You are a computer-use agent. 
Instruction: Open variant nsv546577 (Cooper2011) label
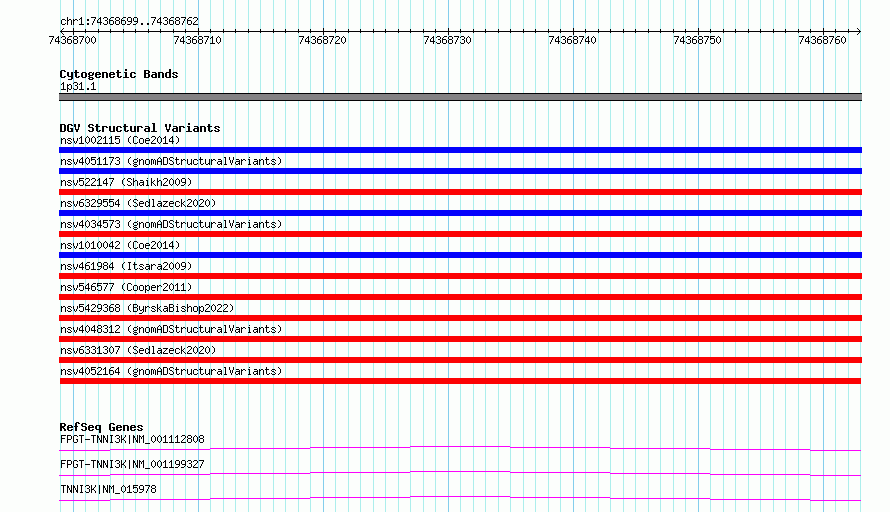[126, 287]
